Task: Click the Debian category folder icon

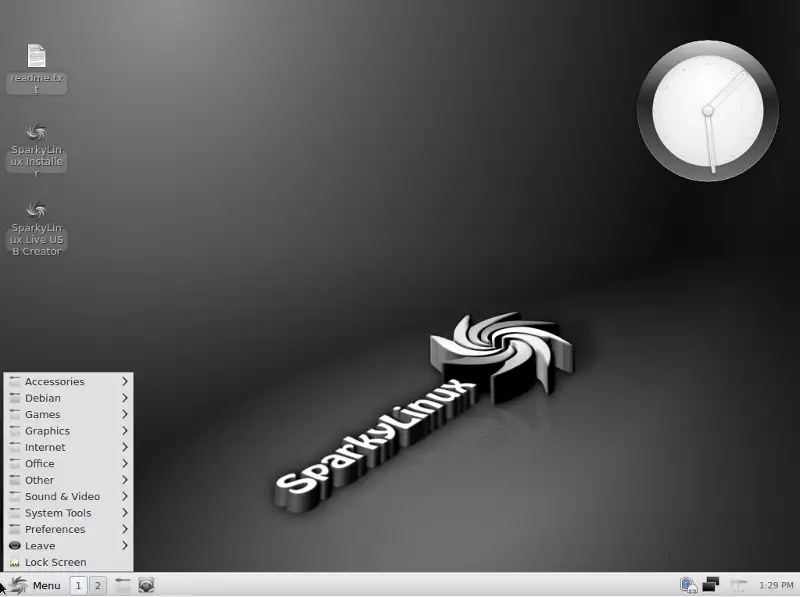Action: [x=15, y=398]
